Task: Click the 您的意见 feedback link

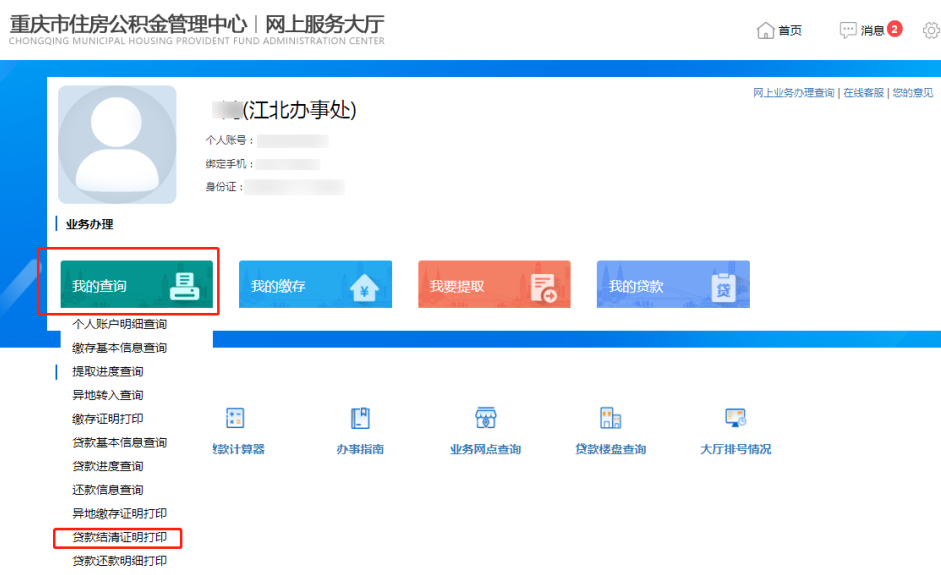Action: coord(912,93)
